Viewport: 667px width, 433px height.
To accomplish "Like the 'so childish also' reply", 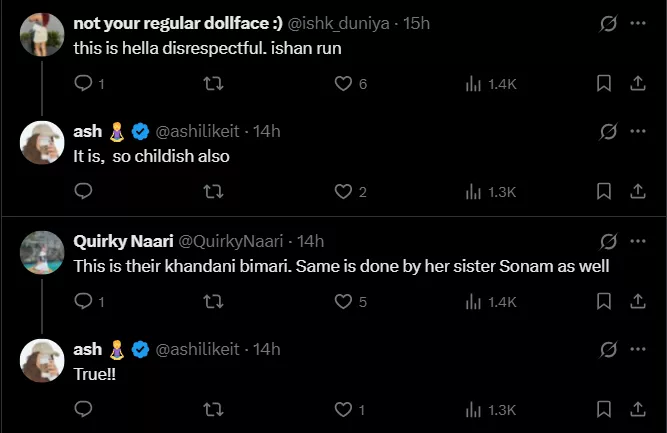I will (343, 191).
